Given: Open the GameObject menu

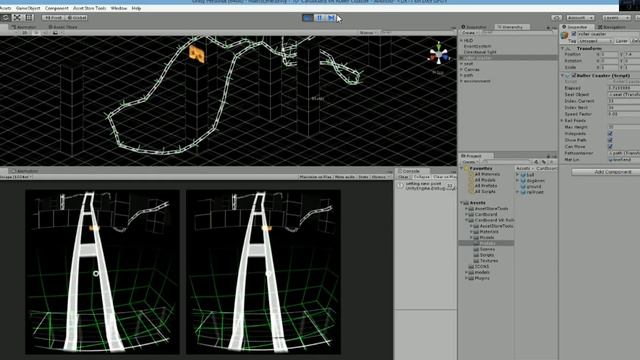Looking at the screenshot, I should coord(28,8).
